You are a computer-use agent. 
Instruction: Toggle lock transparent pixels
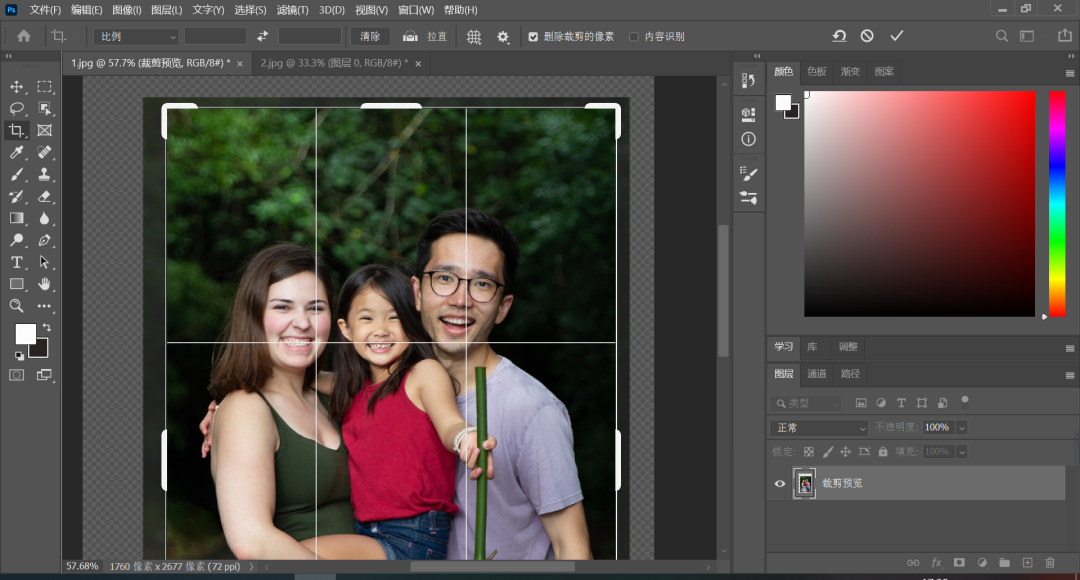[809, 452]
